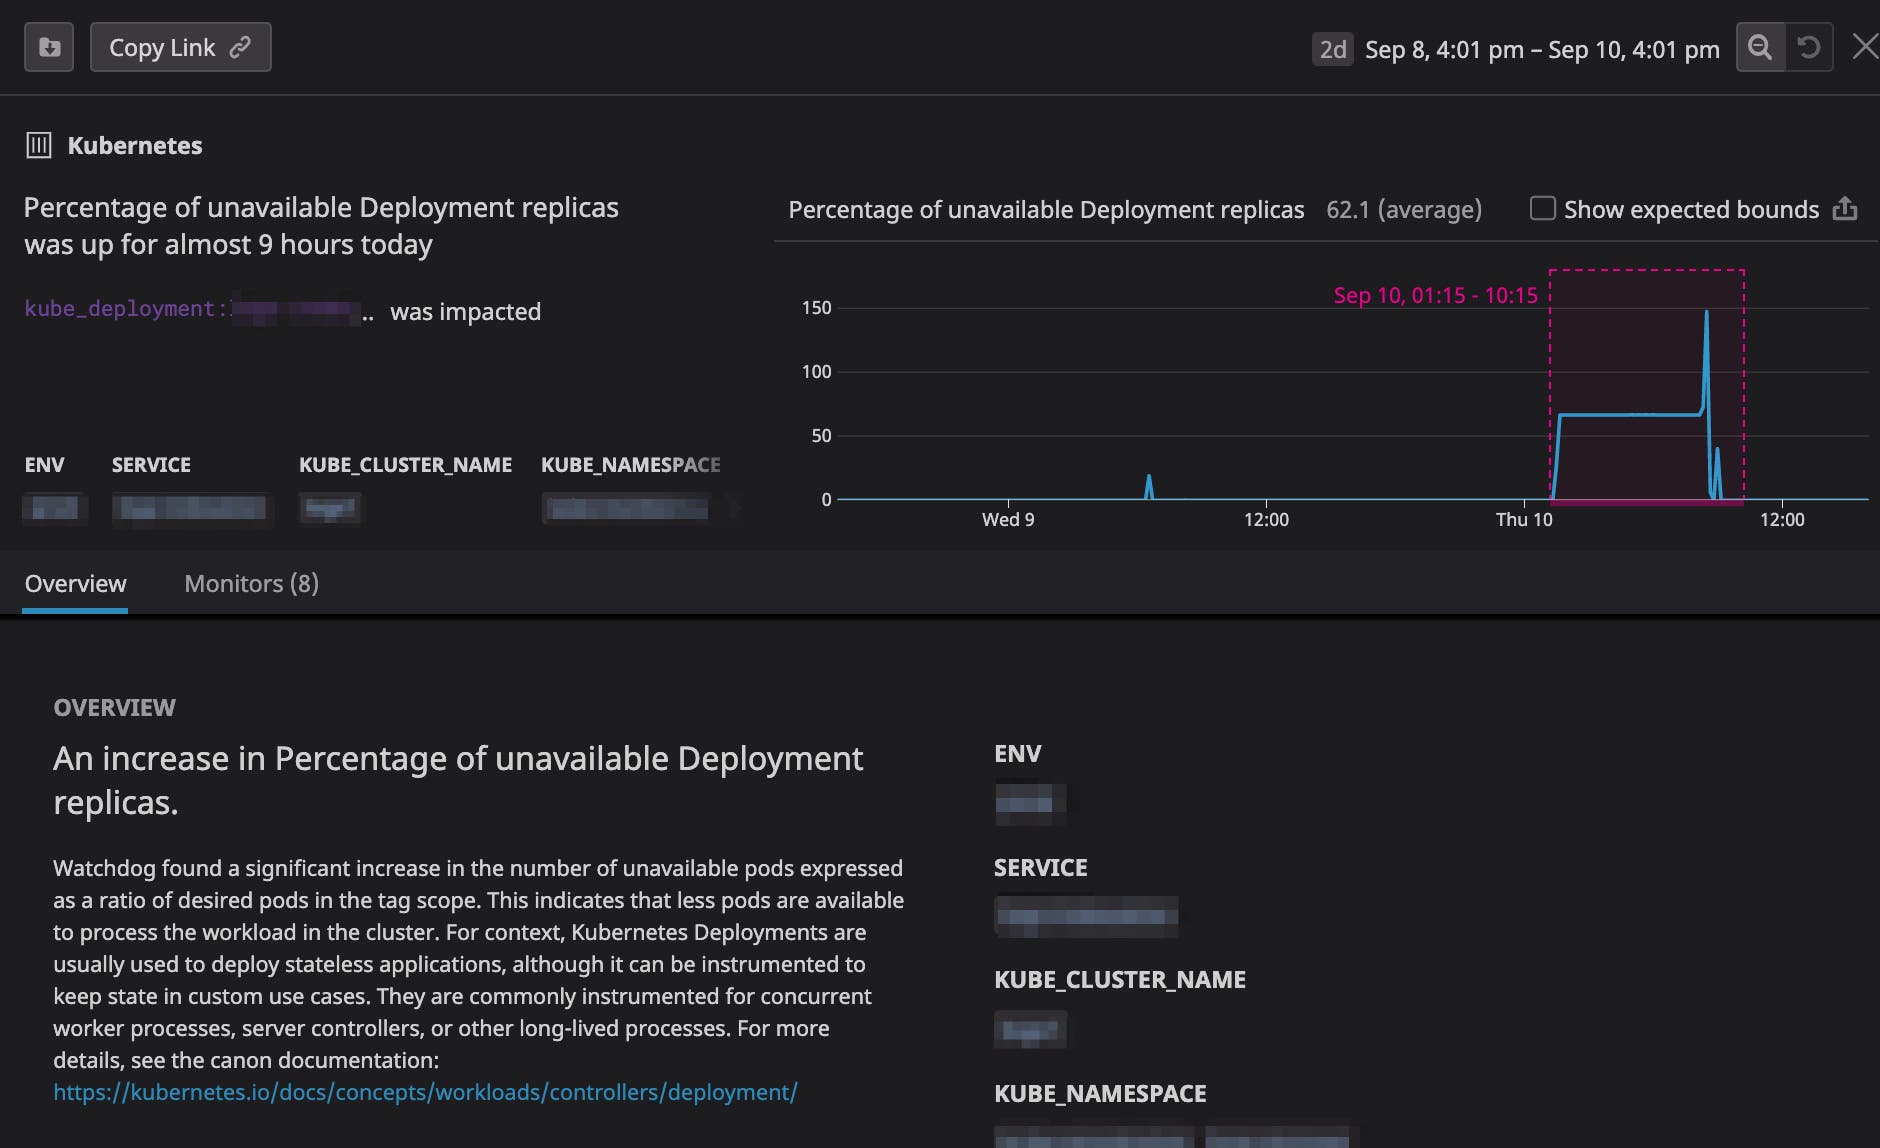
Task: Click the Kubernetes source icon beside the Kubernetes label
Action: click(x=39, y=145)
